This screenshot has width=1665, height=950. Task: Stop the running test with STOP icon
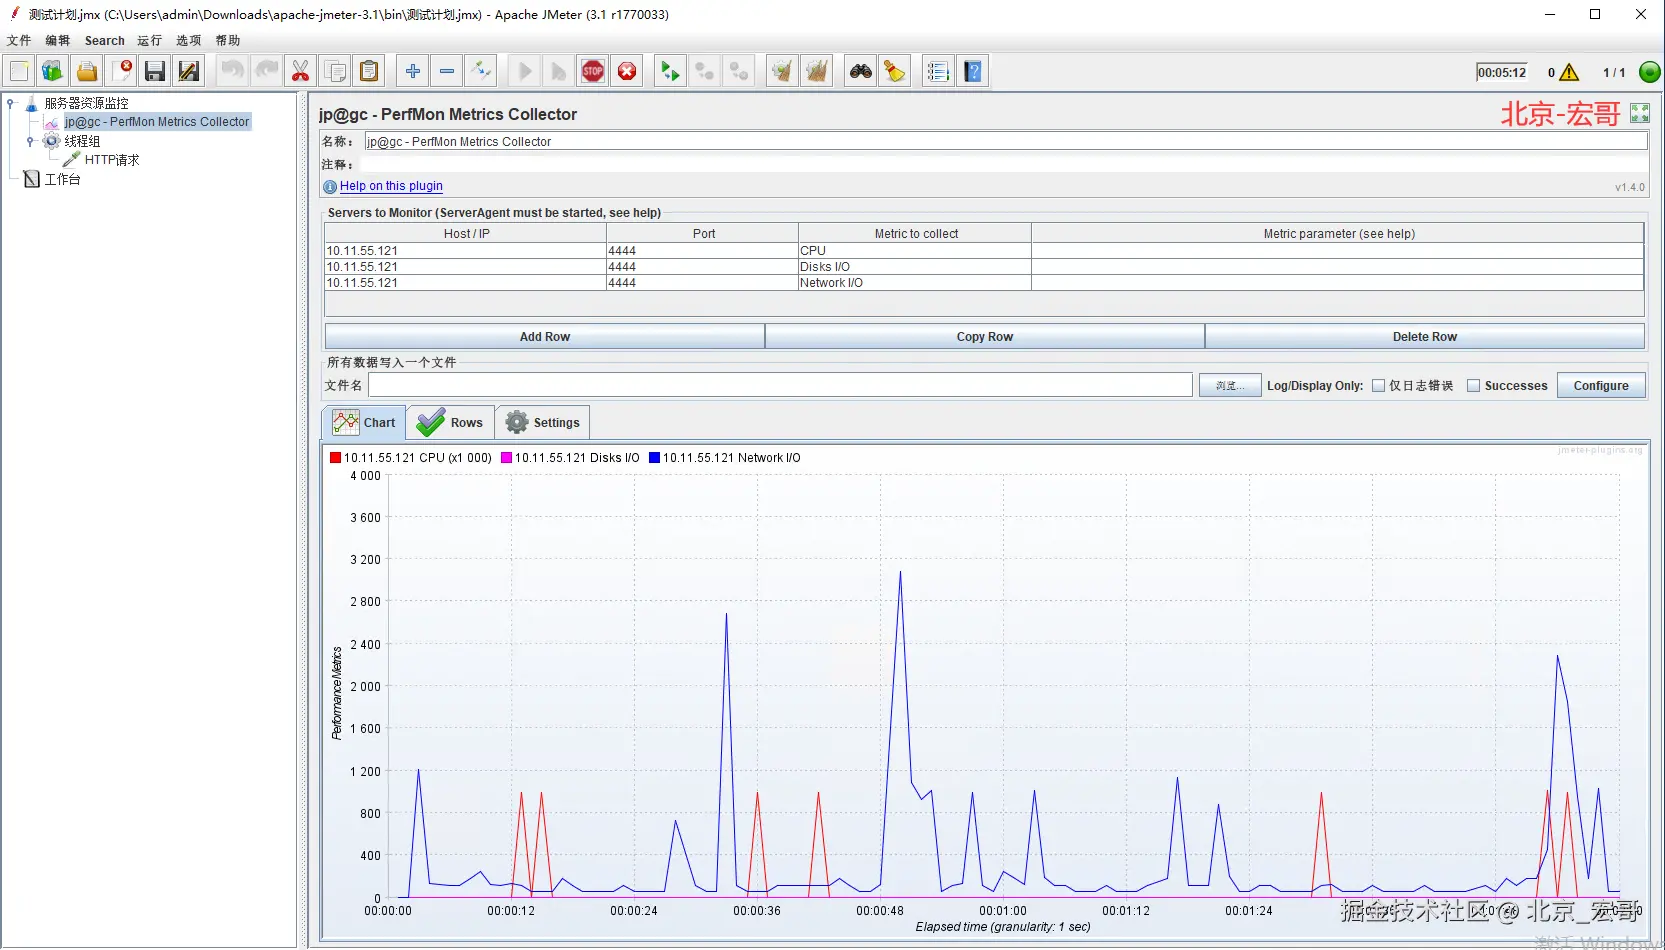tap(593, 71)
